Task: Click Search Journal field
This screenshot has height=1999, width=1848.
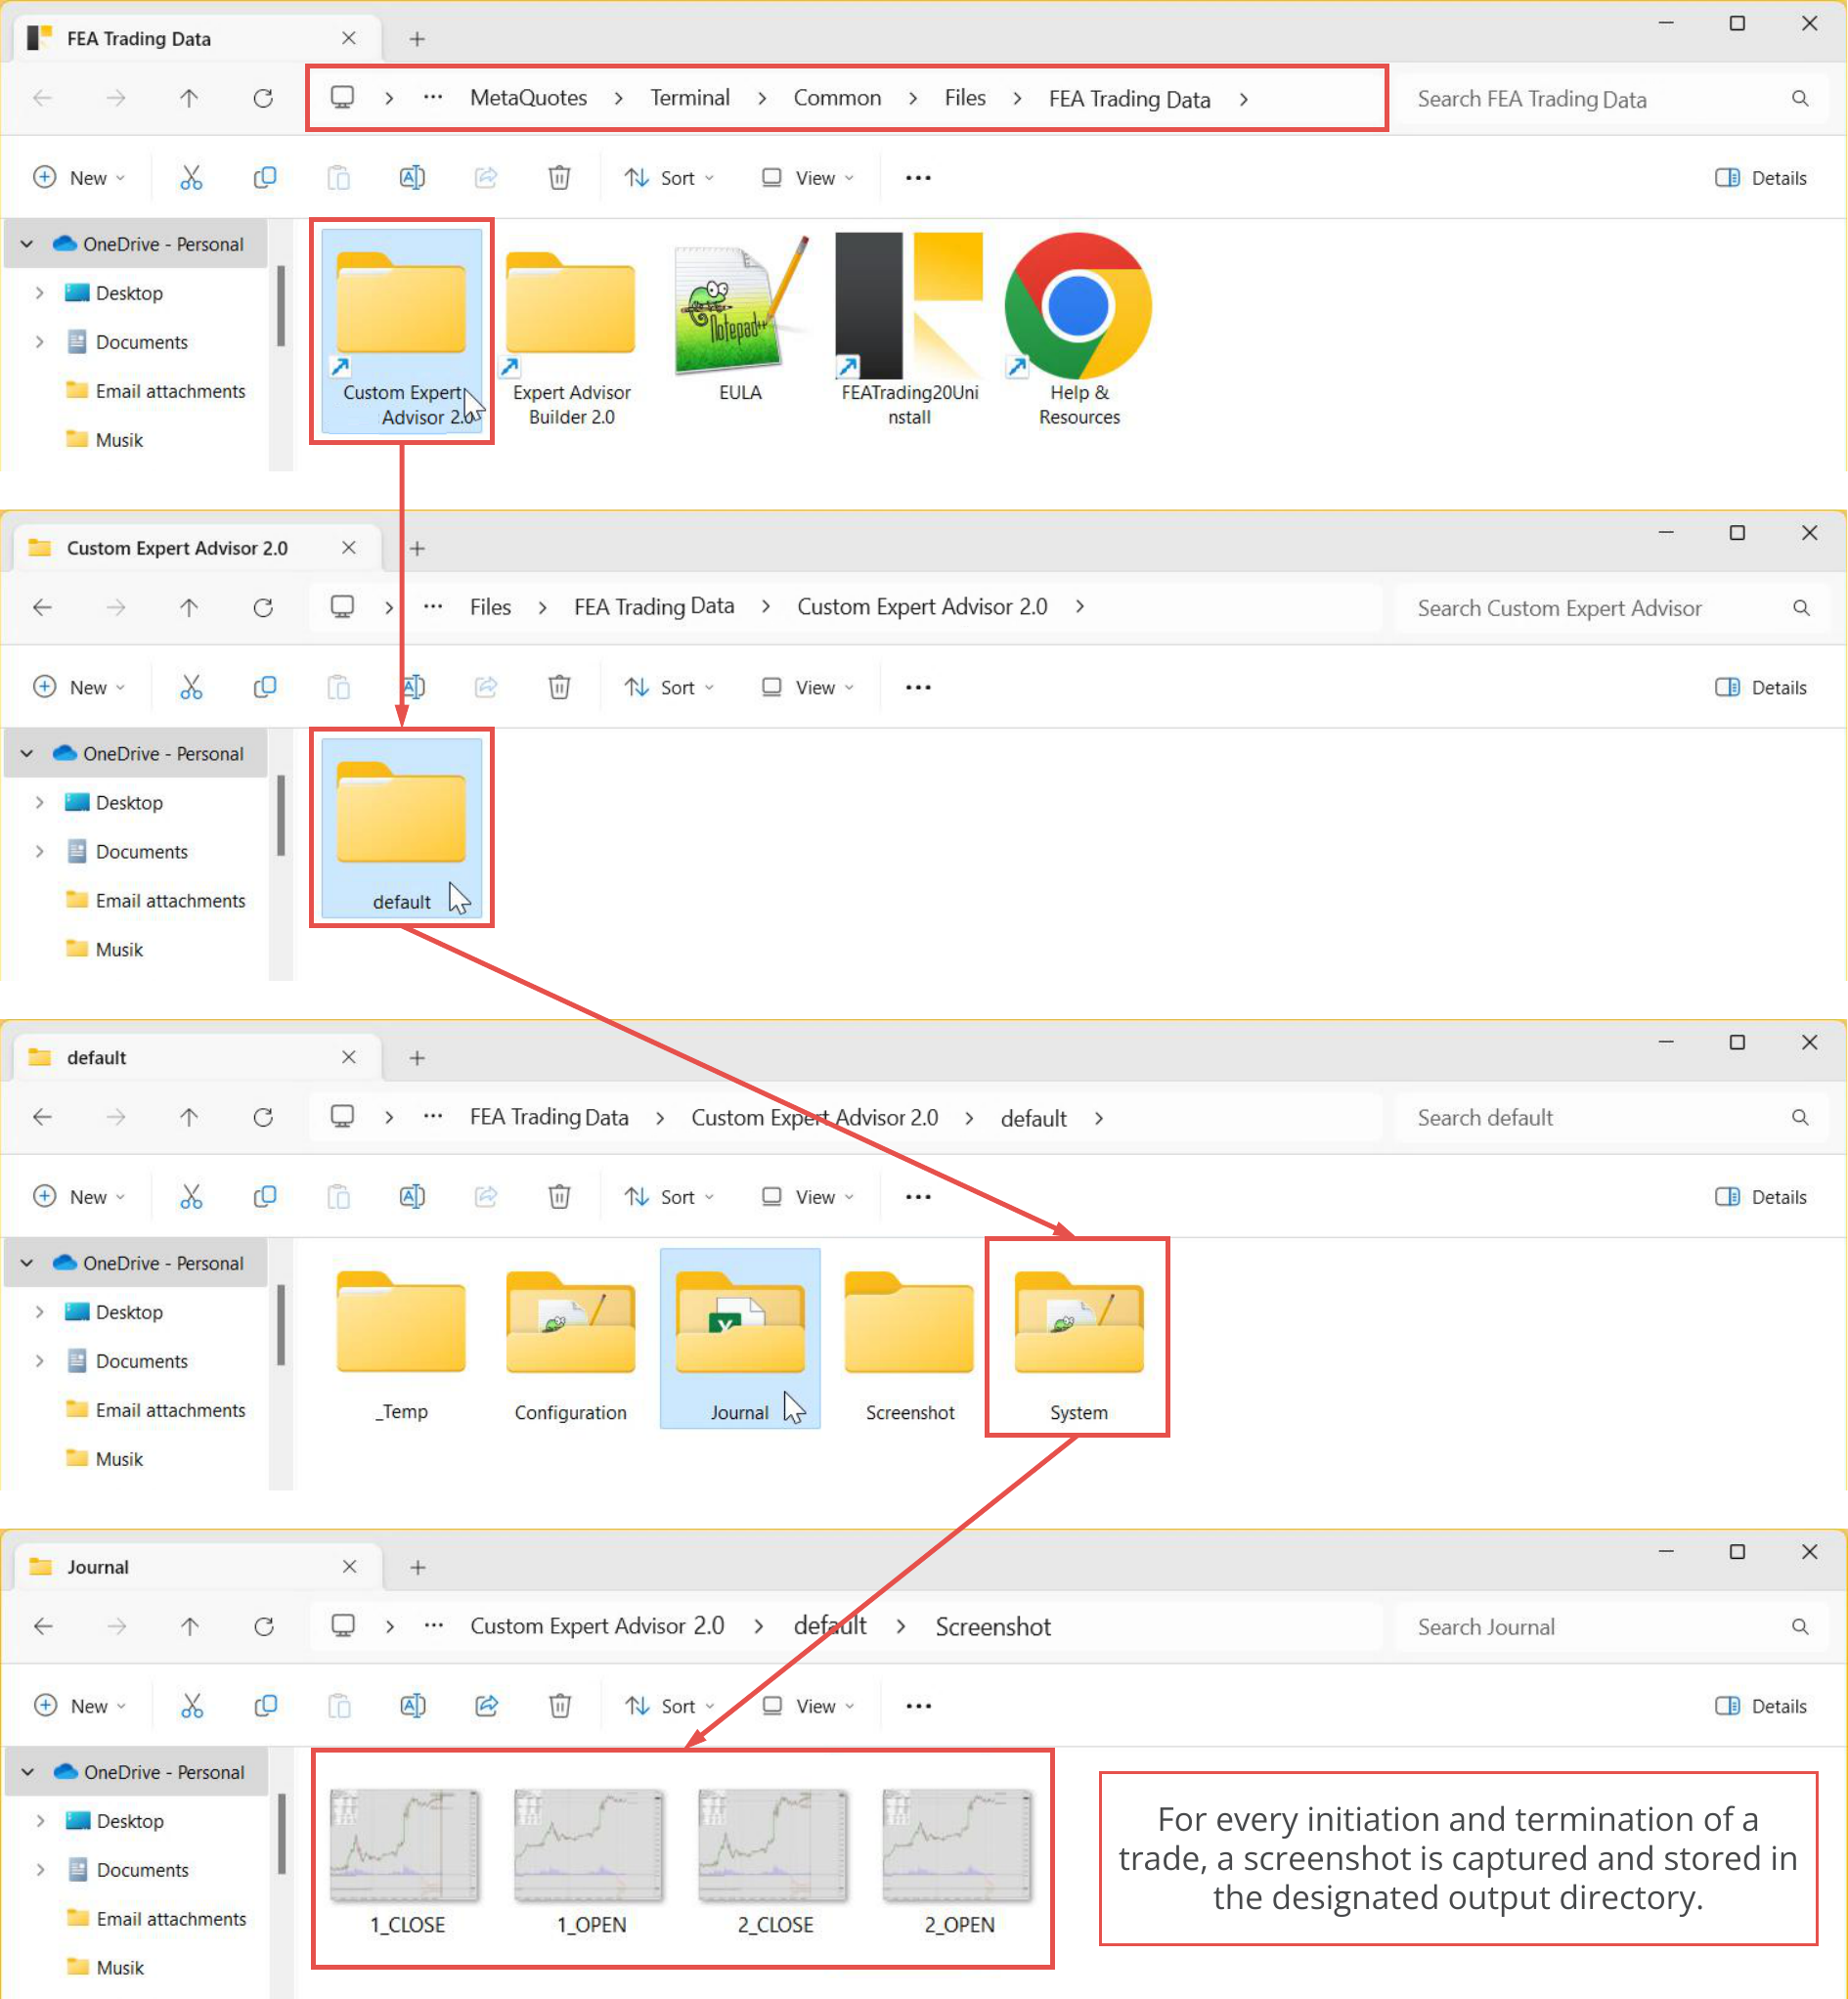Action: click(1611, 1627)
